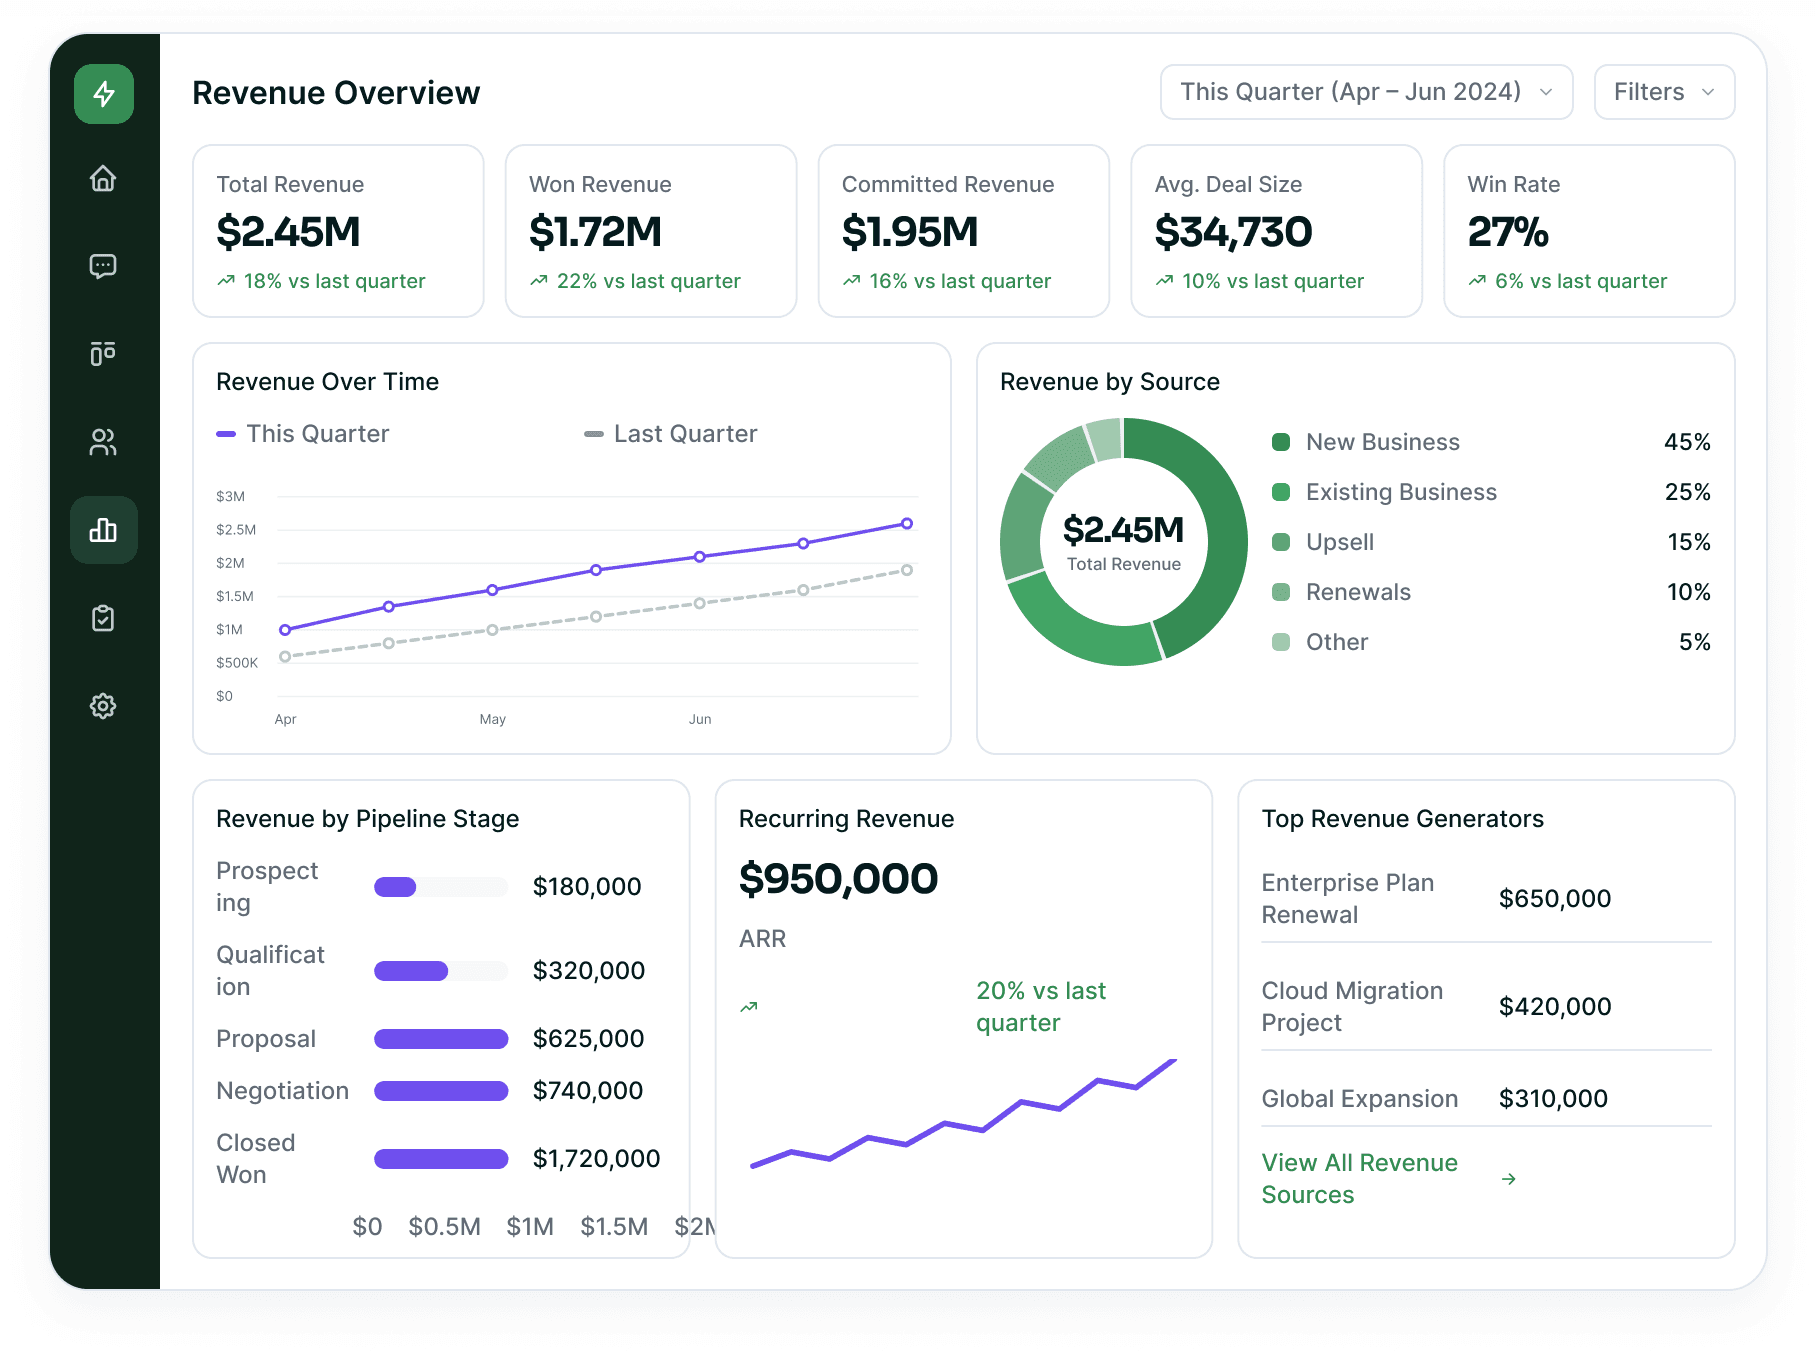The image size is (1816, 1356).
Task: Click the $950,000 ARR value
Action: point(838,879)
